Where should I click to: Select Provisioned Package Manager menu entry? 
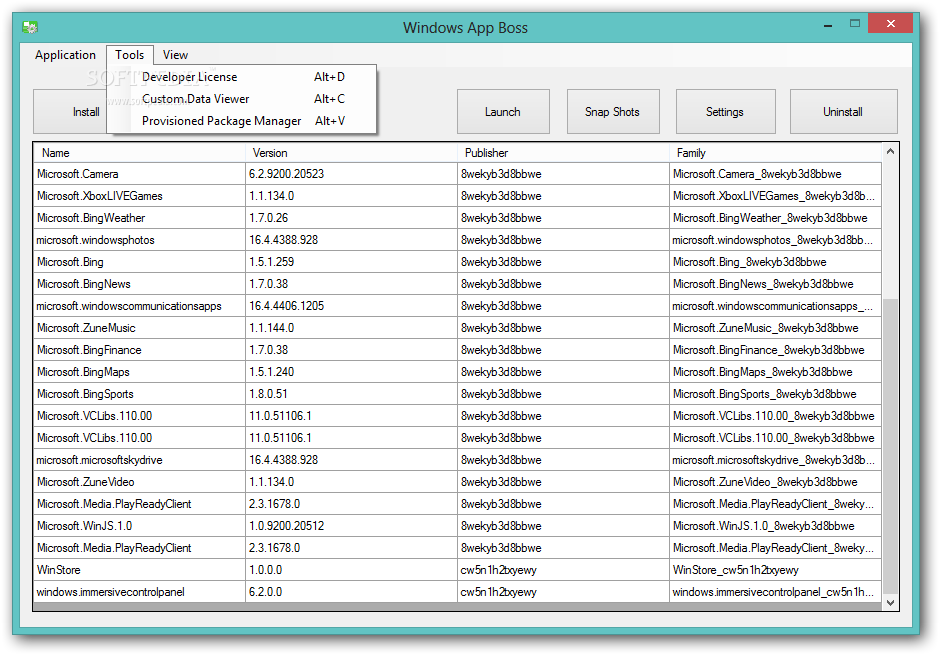(242, 120)
